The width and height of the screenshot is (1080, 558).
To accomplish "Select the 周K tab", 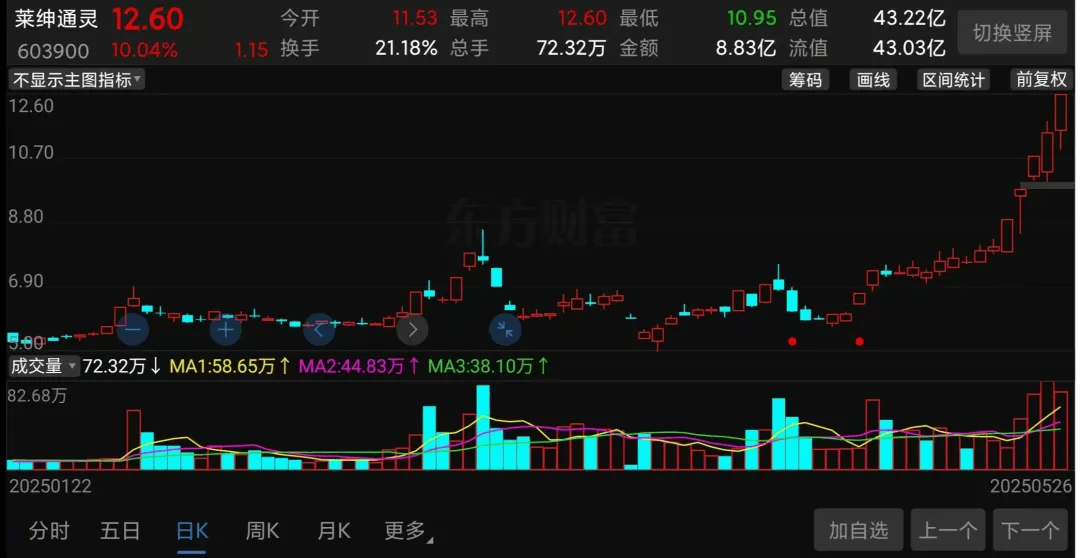I will (x=262, y=530).
